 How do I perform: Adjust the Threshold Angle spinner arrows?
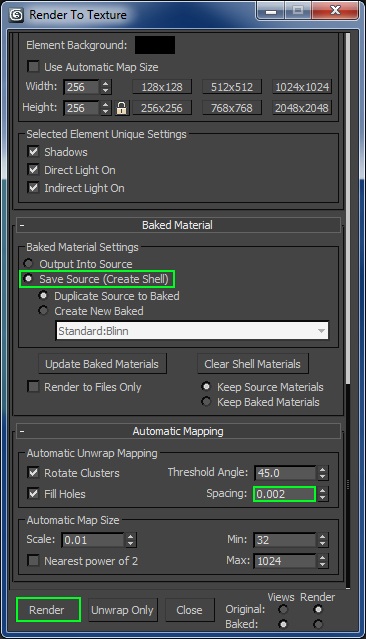322,473
